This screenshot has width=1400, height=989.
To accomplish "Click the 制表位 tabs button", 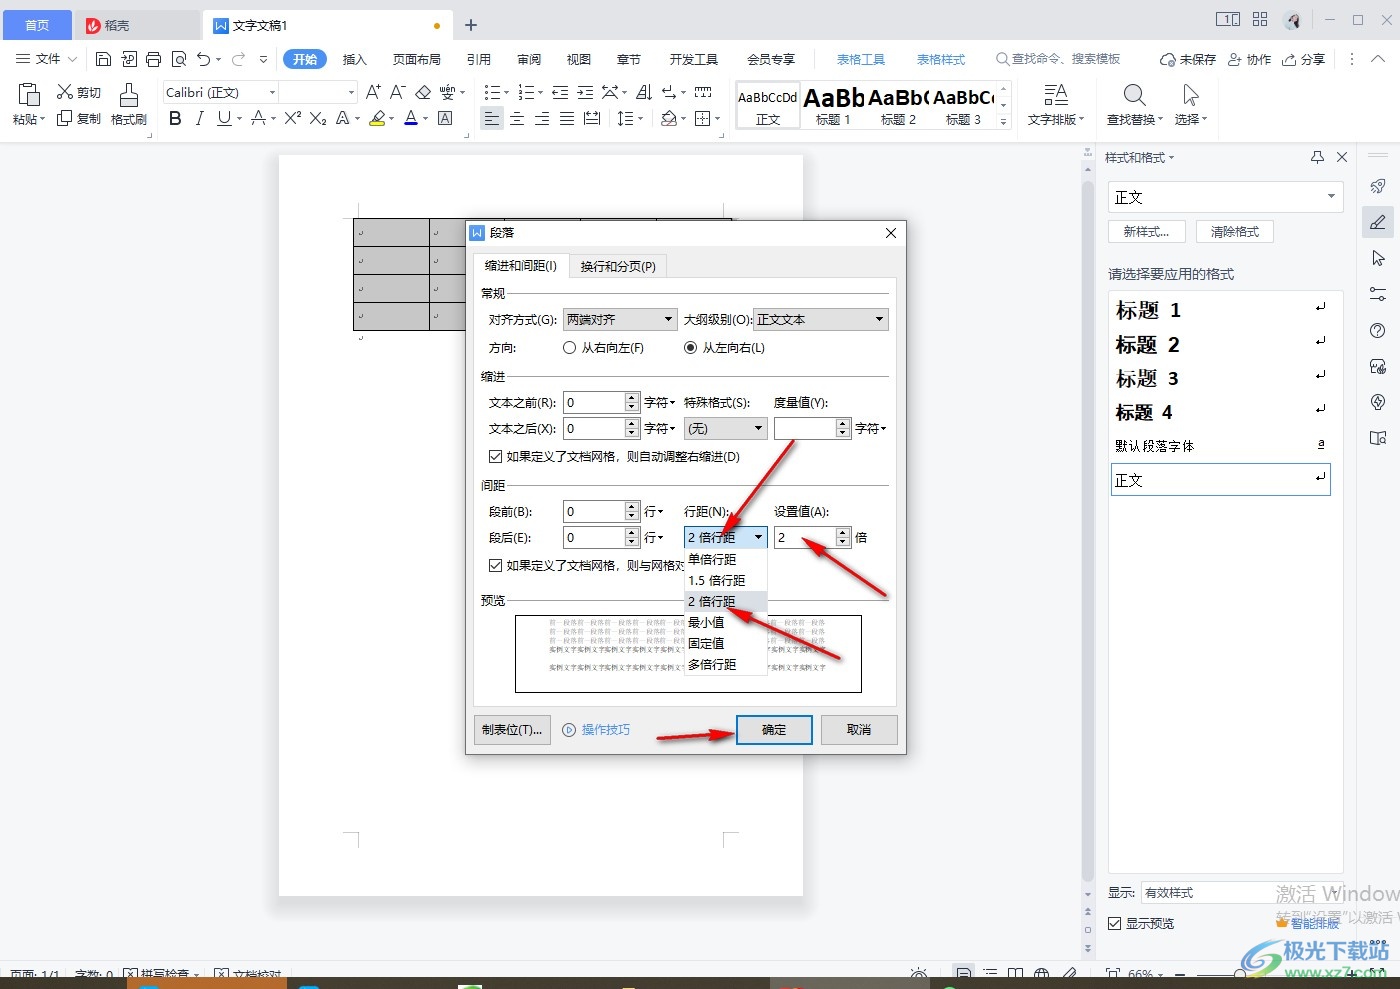I will pos(512,730).
